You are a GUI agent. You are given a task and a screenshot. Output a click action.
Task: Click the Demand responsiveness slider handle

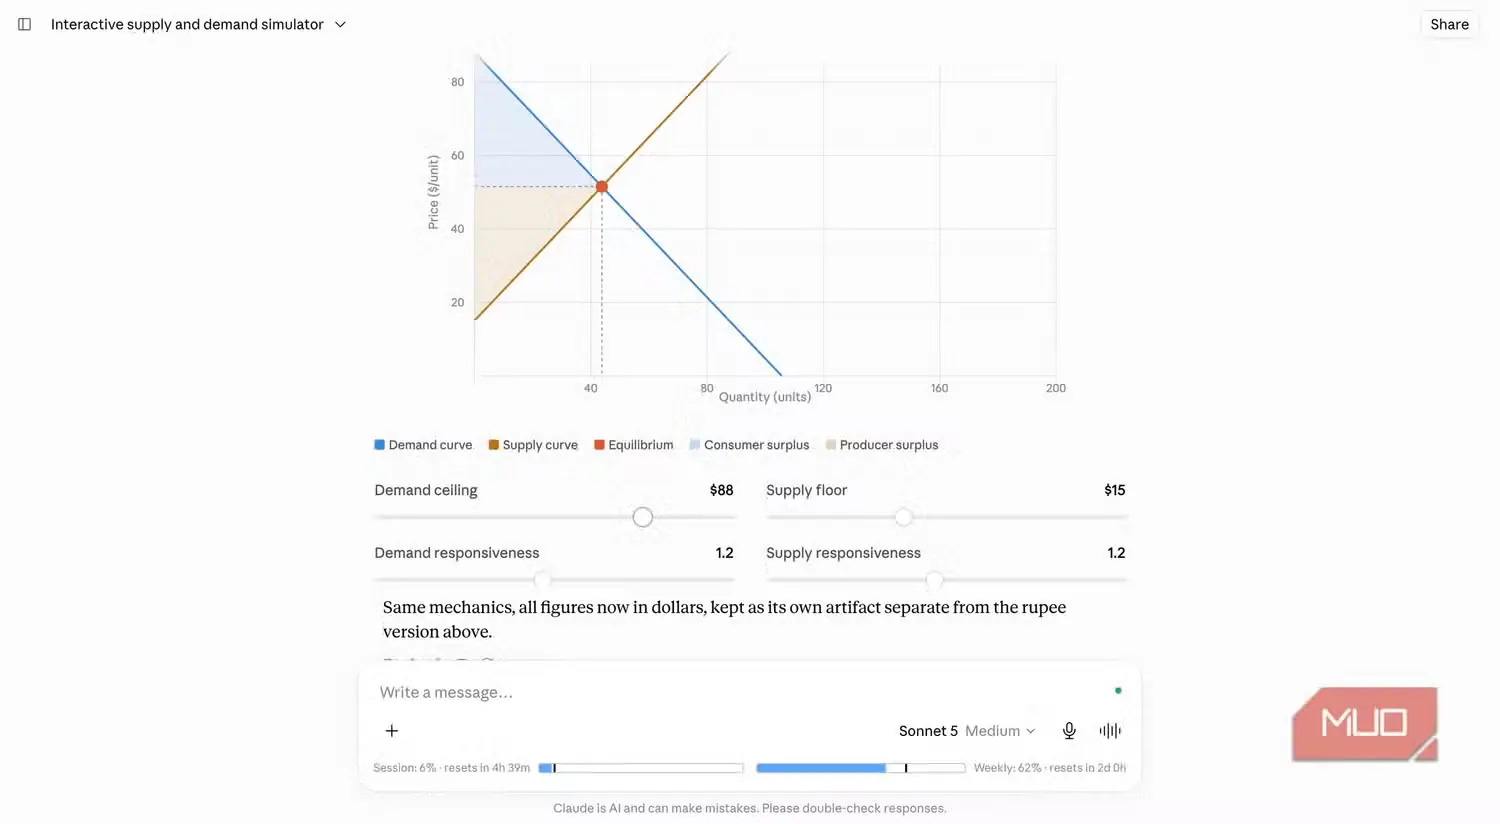coord(542,580)
